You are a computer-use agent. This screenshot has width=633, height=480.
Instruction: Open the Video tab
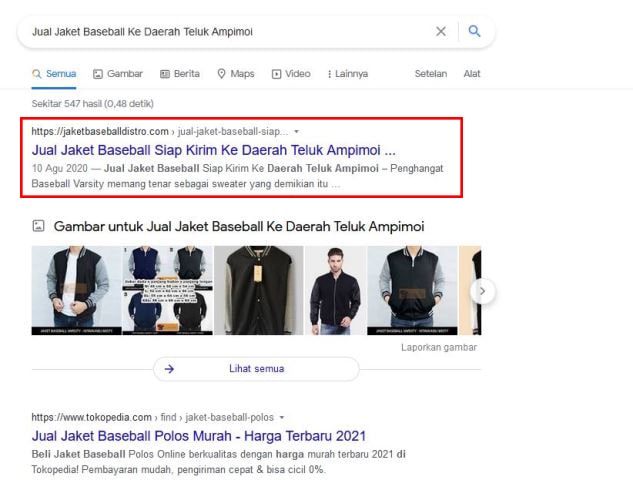290,74
